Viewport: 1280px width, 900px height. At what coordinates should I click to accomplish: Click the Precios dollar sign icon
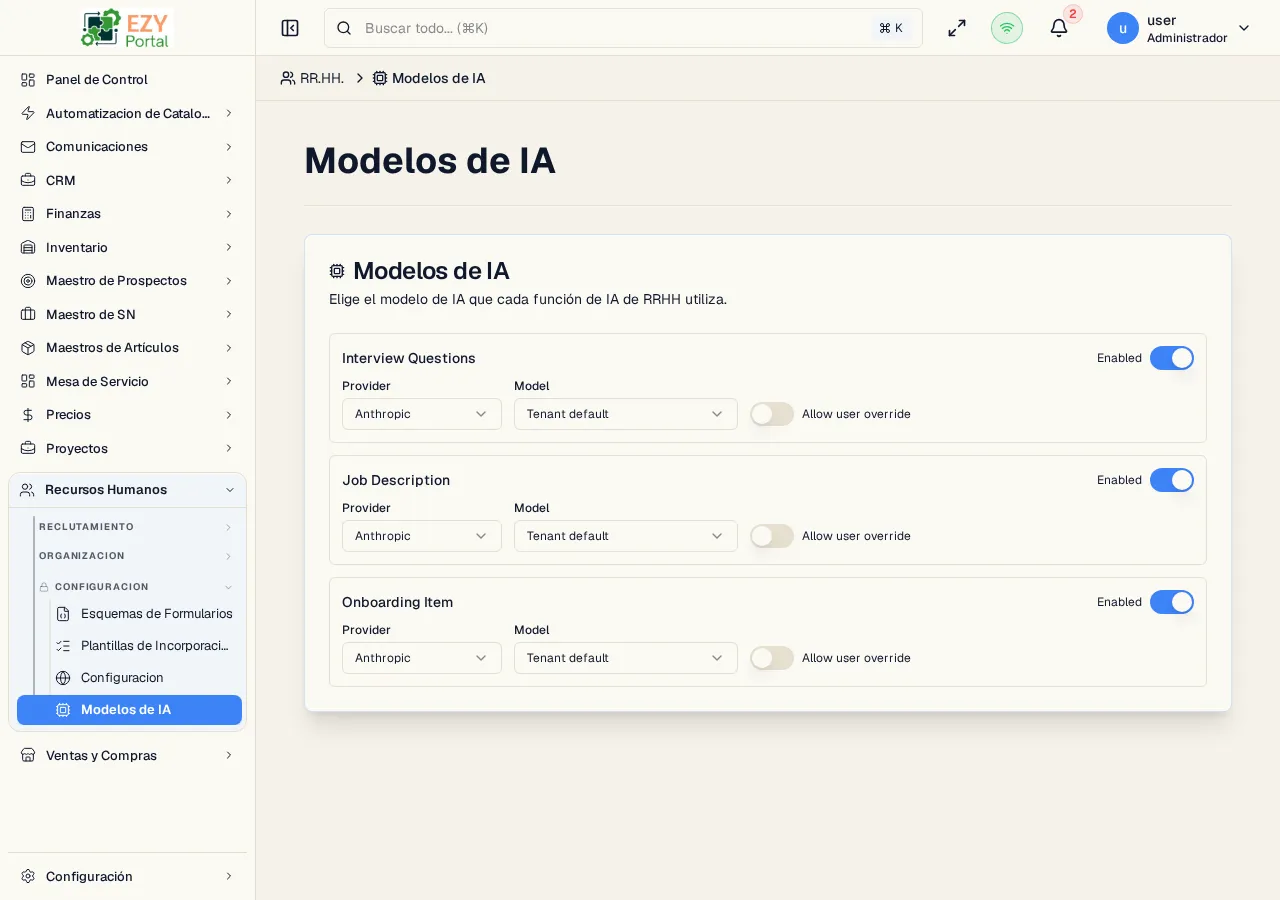point(28,415)
